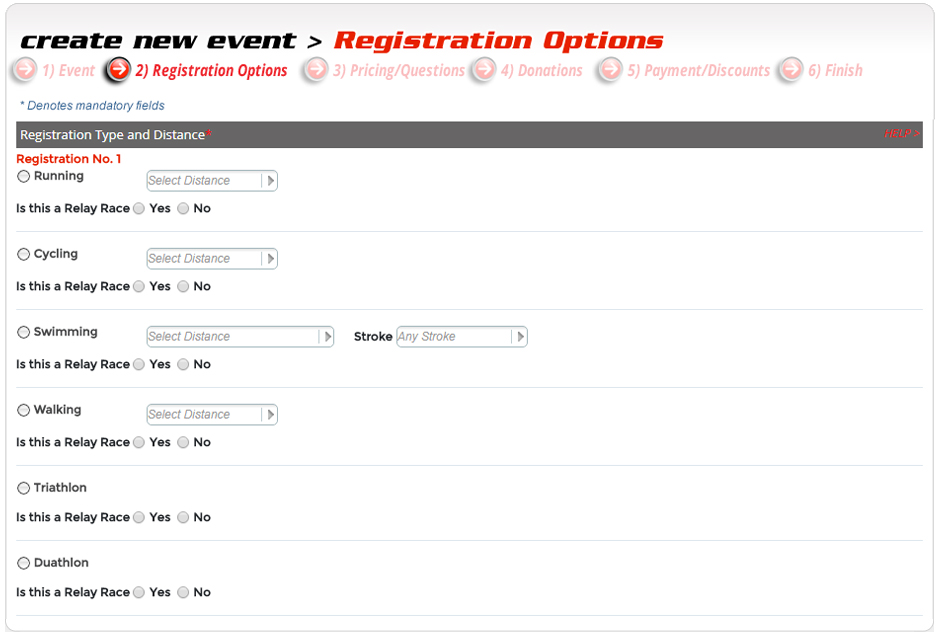Click the red arrow icon for Registration Options
Screen dimensions: 940x632
[118, 70]
